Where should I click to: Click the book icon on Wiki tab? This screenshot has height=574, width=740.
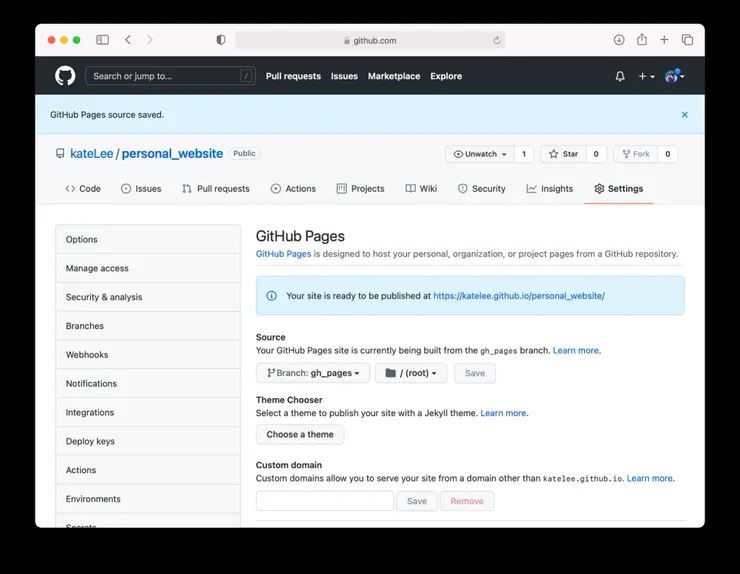click(411, 189)
